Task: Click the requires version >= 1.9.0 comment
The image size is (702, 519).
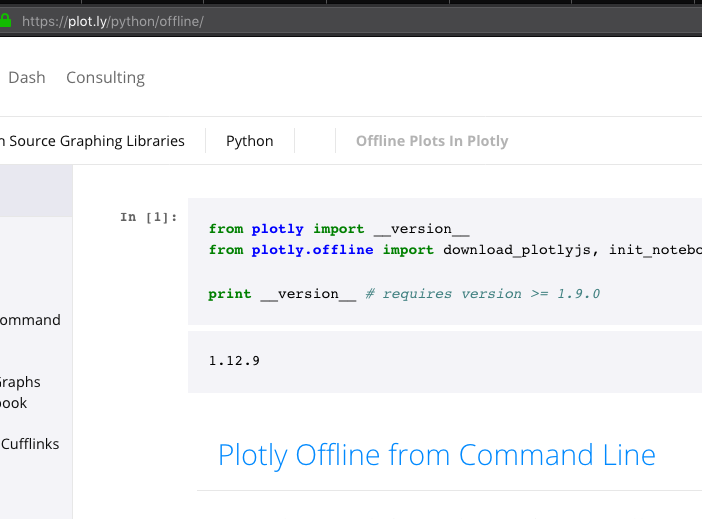Action: tap(483, 294)
